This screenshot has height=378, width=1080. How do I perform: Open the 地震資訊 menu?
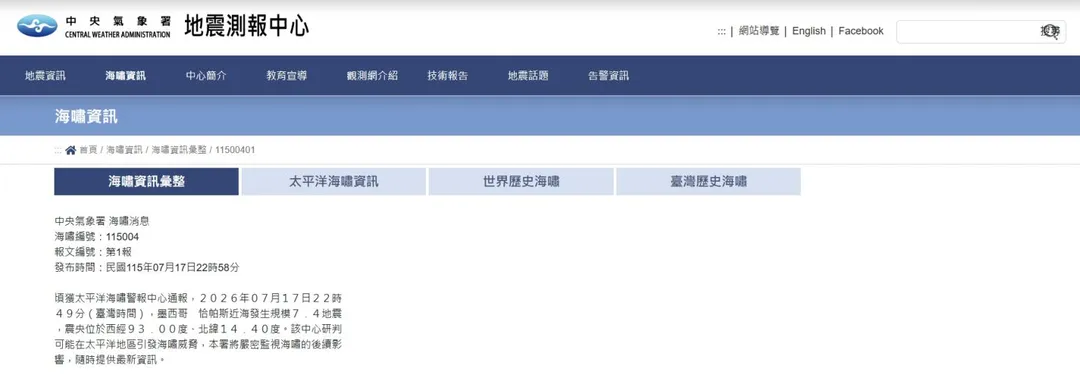click(45, 76)
